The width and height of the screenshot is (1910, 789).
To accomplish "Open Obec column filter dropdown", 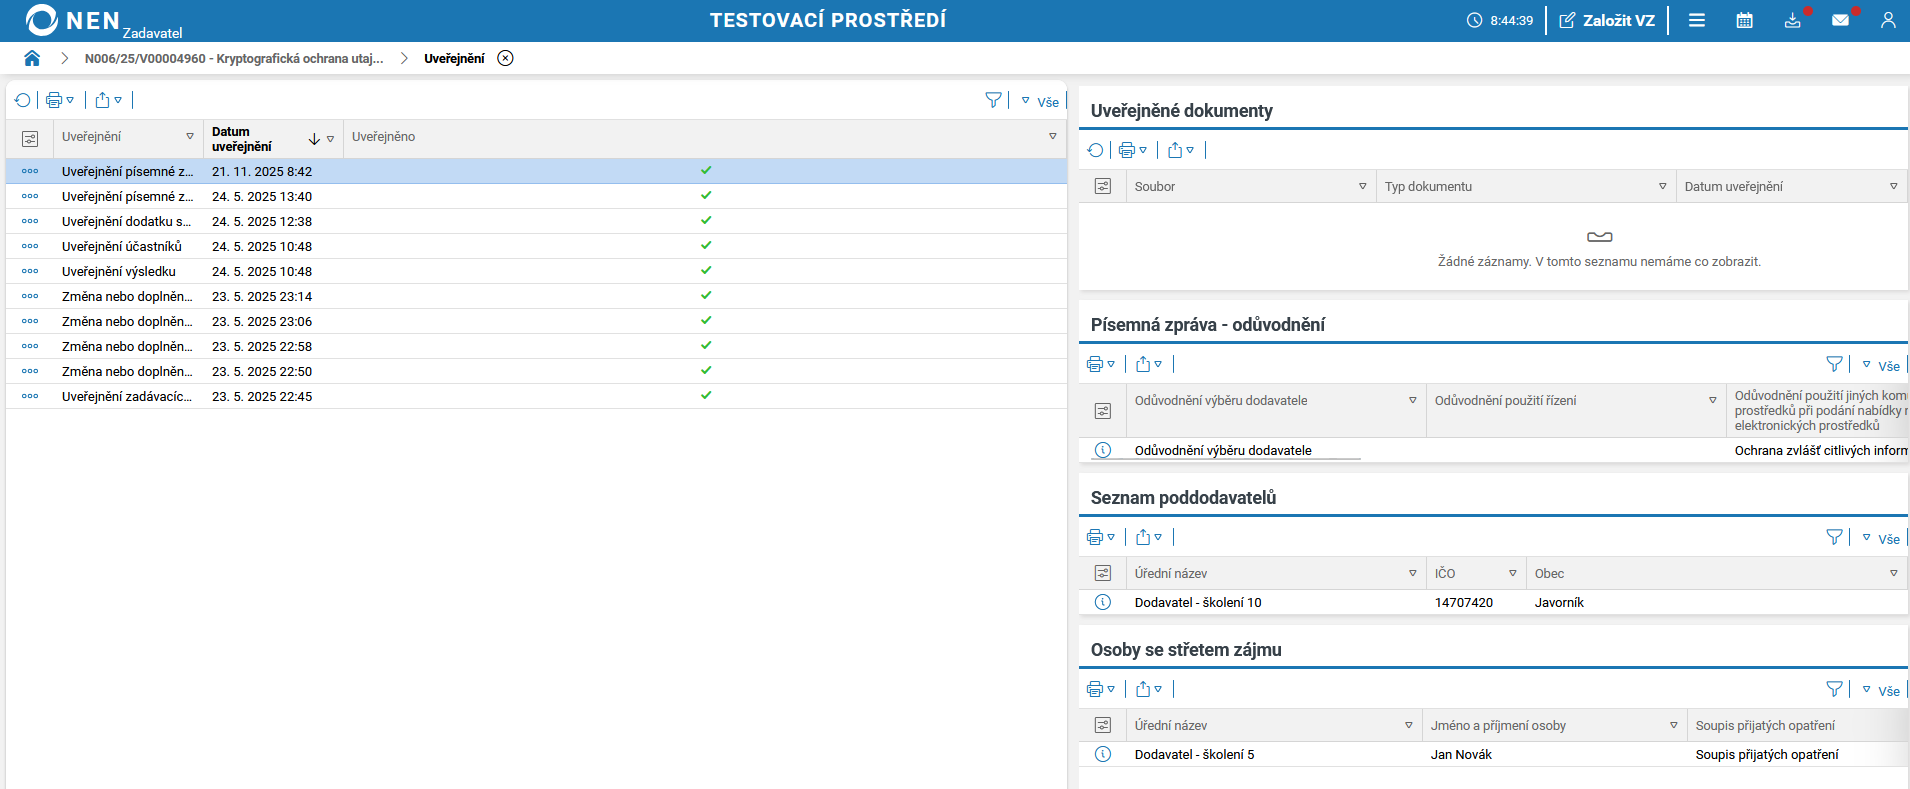I will pyautogui.click(x=1893, y=573).
